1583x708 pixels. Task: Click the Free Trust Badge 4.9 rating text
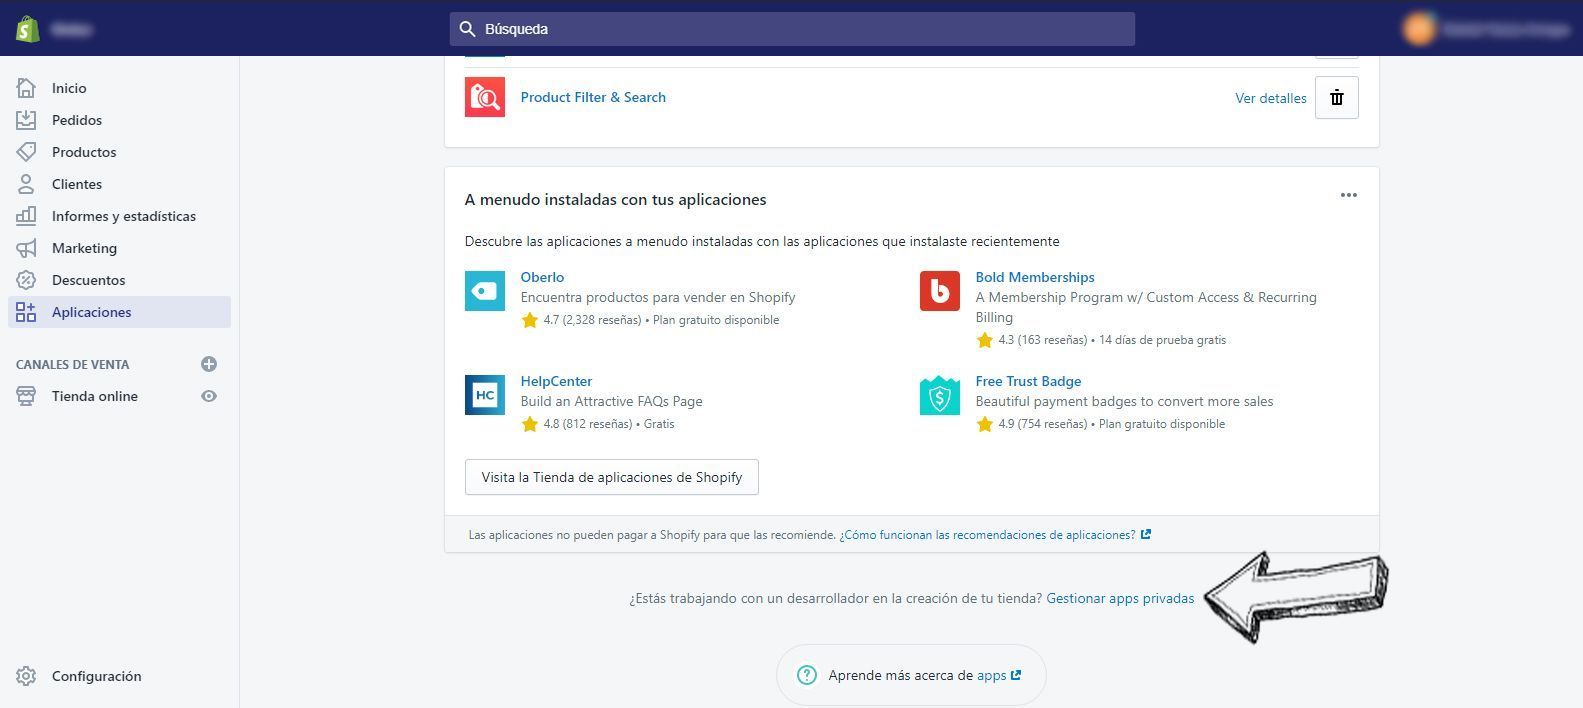1043,424
